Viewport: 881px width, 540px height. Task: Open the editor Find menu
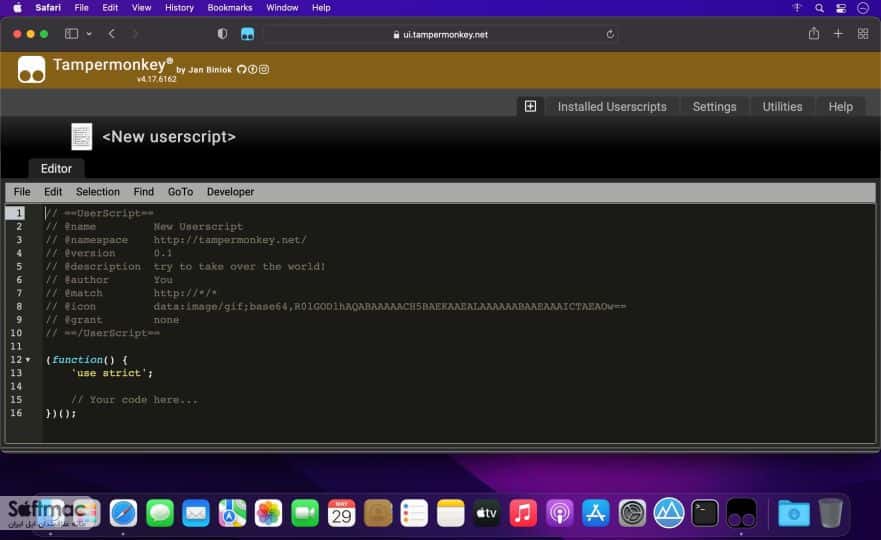pos(143,192)
